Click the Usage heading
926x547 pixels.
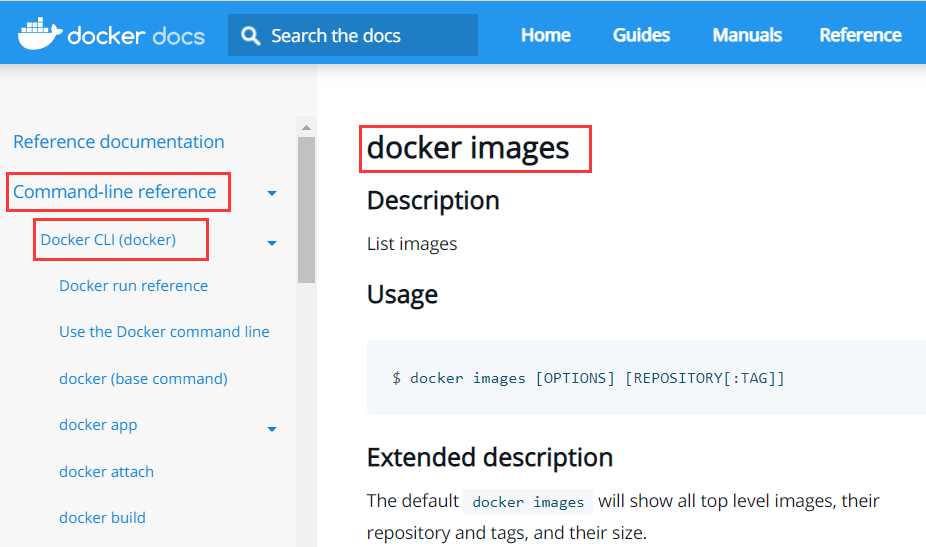click(402, 294)
